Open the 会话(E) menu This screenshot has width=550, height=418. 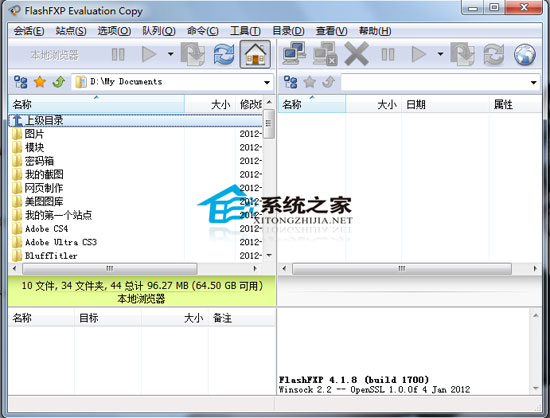[29, 31]
